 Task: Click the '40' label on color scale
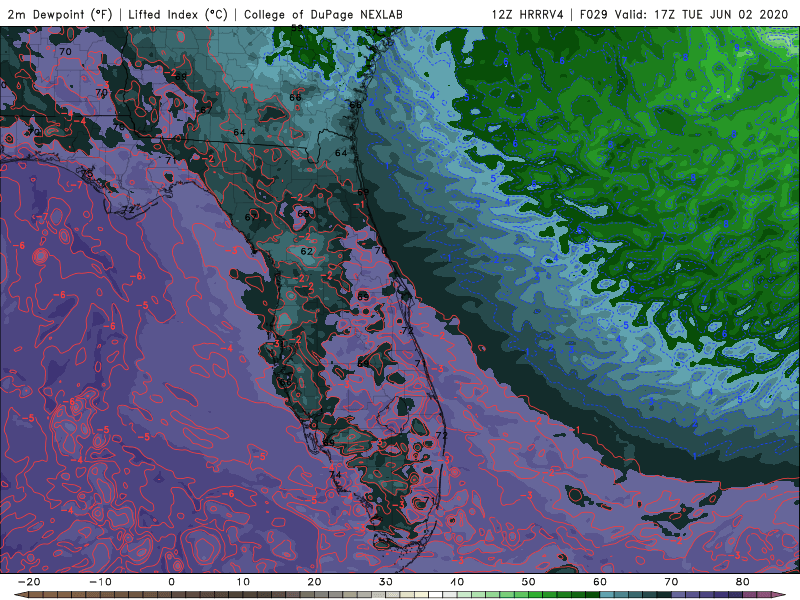click(457, 582)
